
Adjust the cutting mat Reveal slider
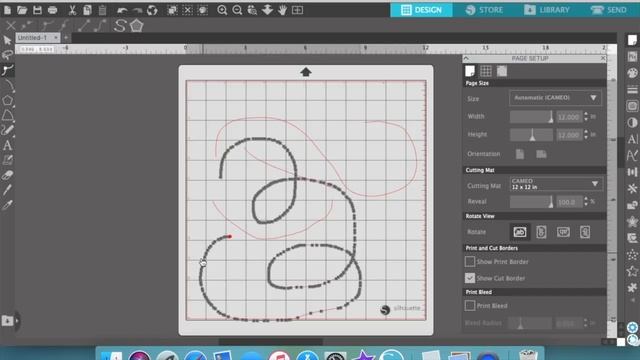click(531, 202)
